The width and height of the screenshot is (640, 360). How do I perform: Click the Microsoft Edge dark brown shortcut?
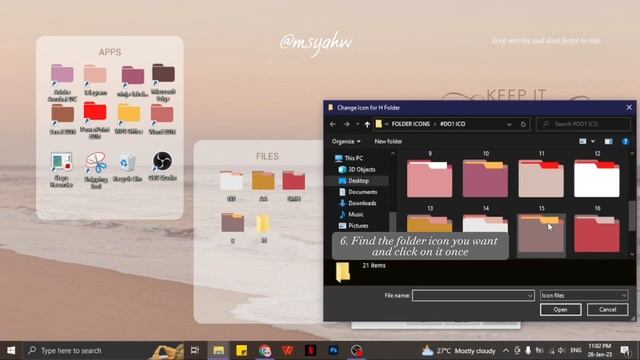(x=163, y=82)
